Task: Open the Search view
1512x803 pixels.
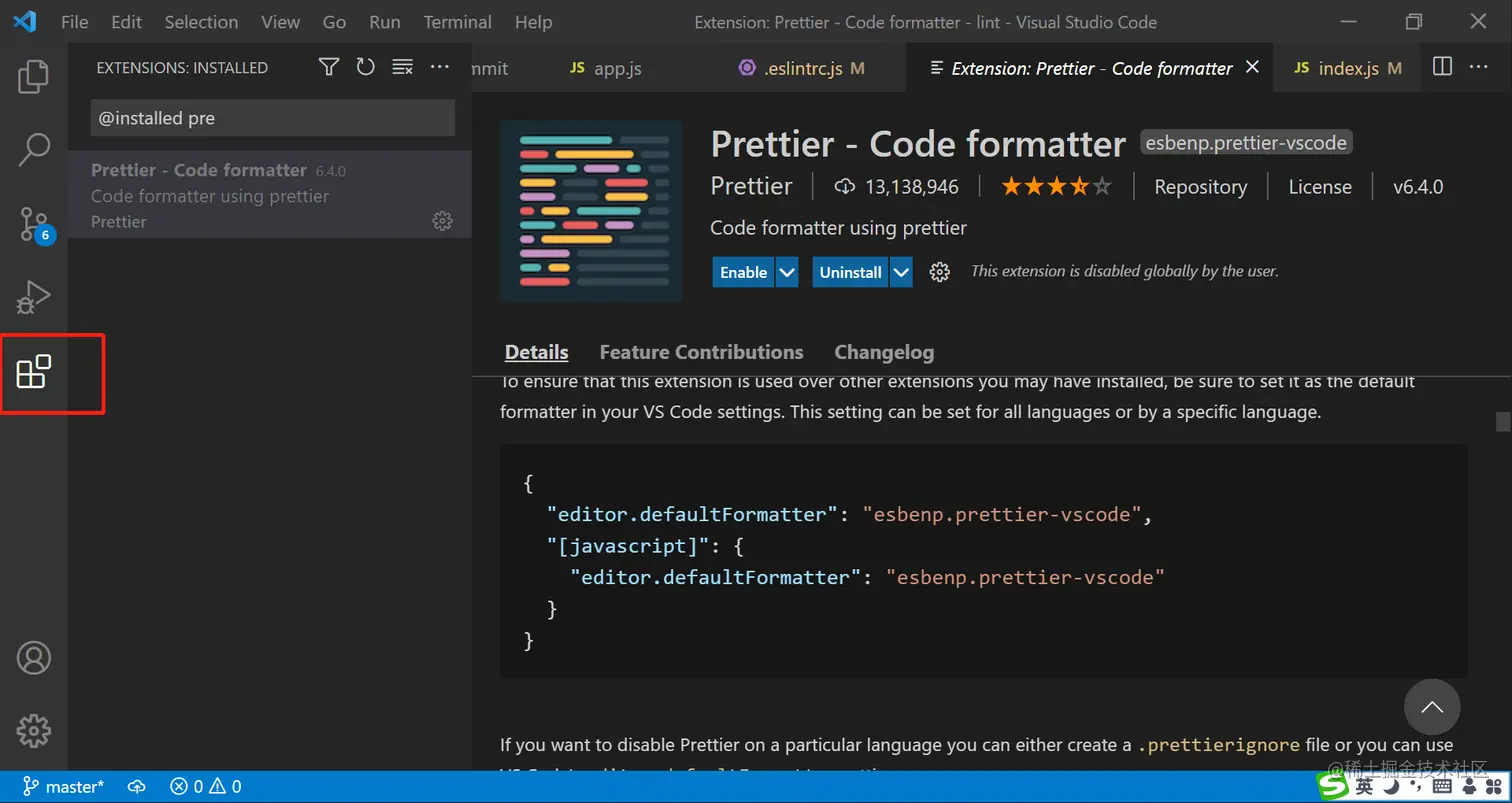Action: point(33,148)
